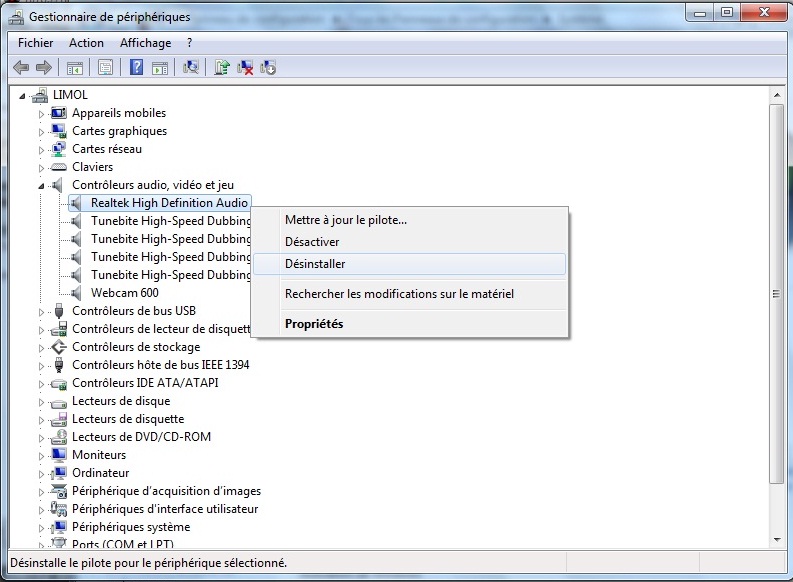This screenshot has width=793, height=582.
Task: Toggle the console tree toolbar icon
Action: (75, 67)
